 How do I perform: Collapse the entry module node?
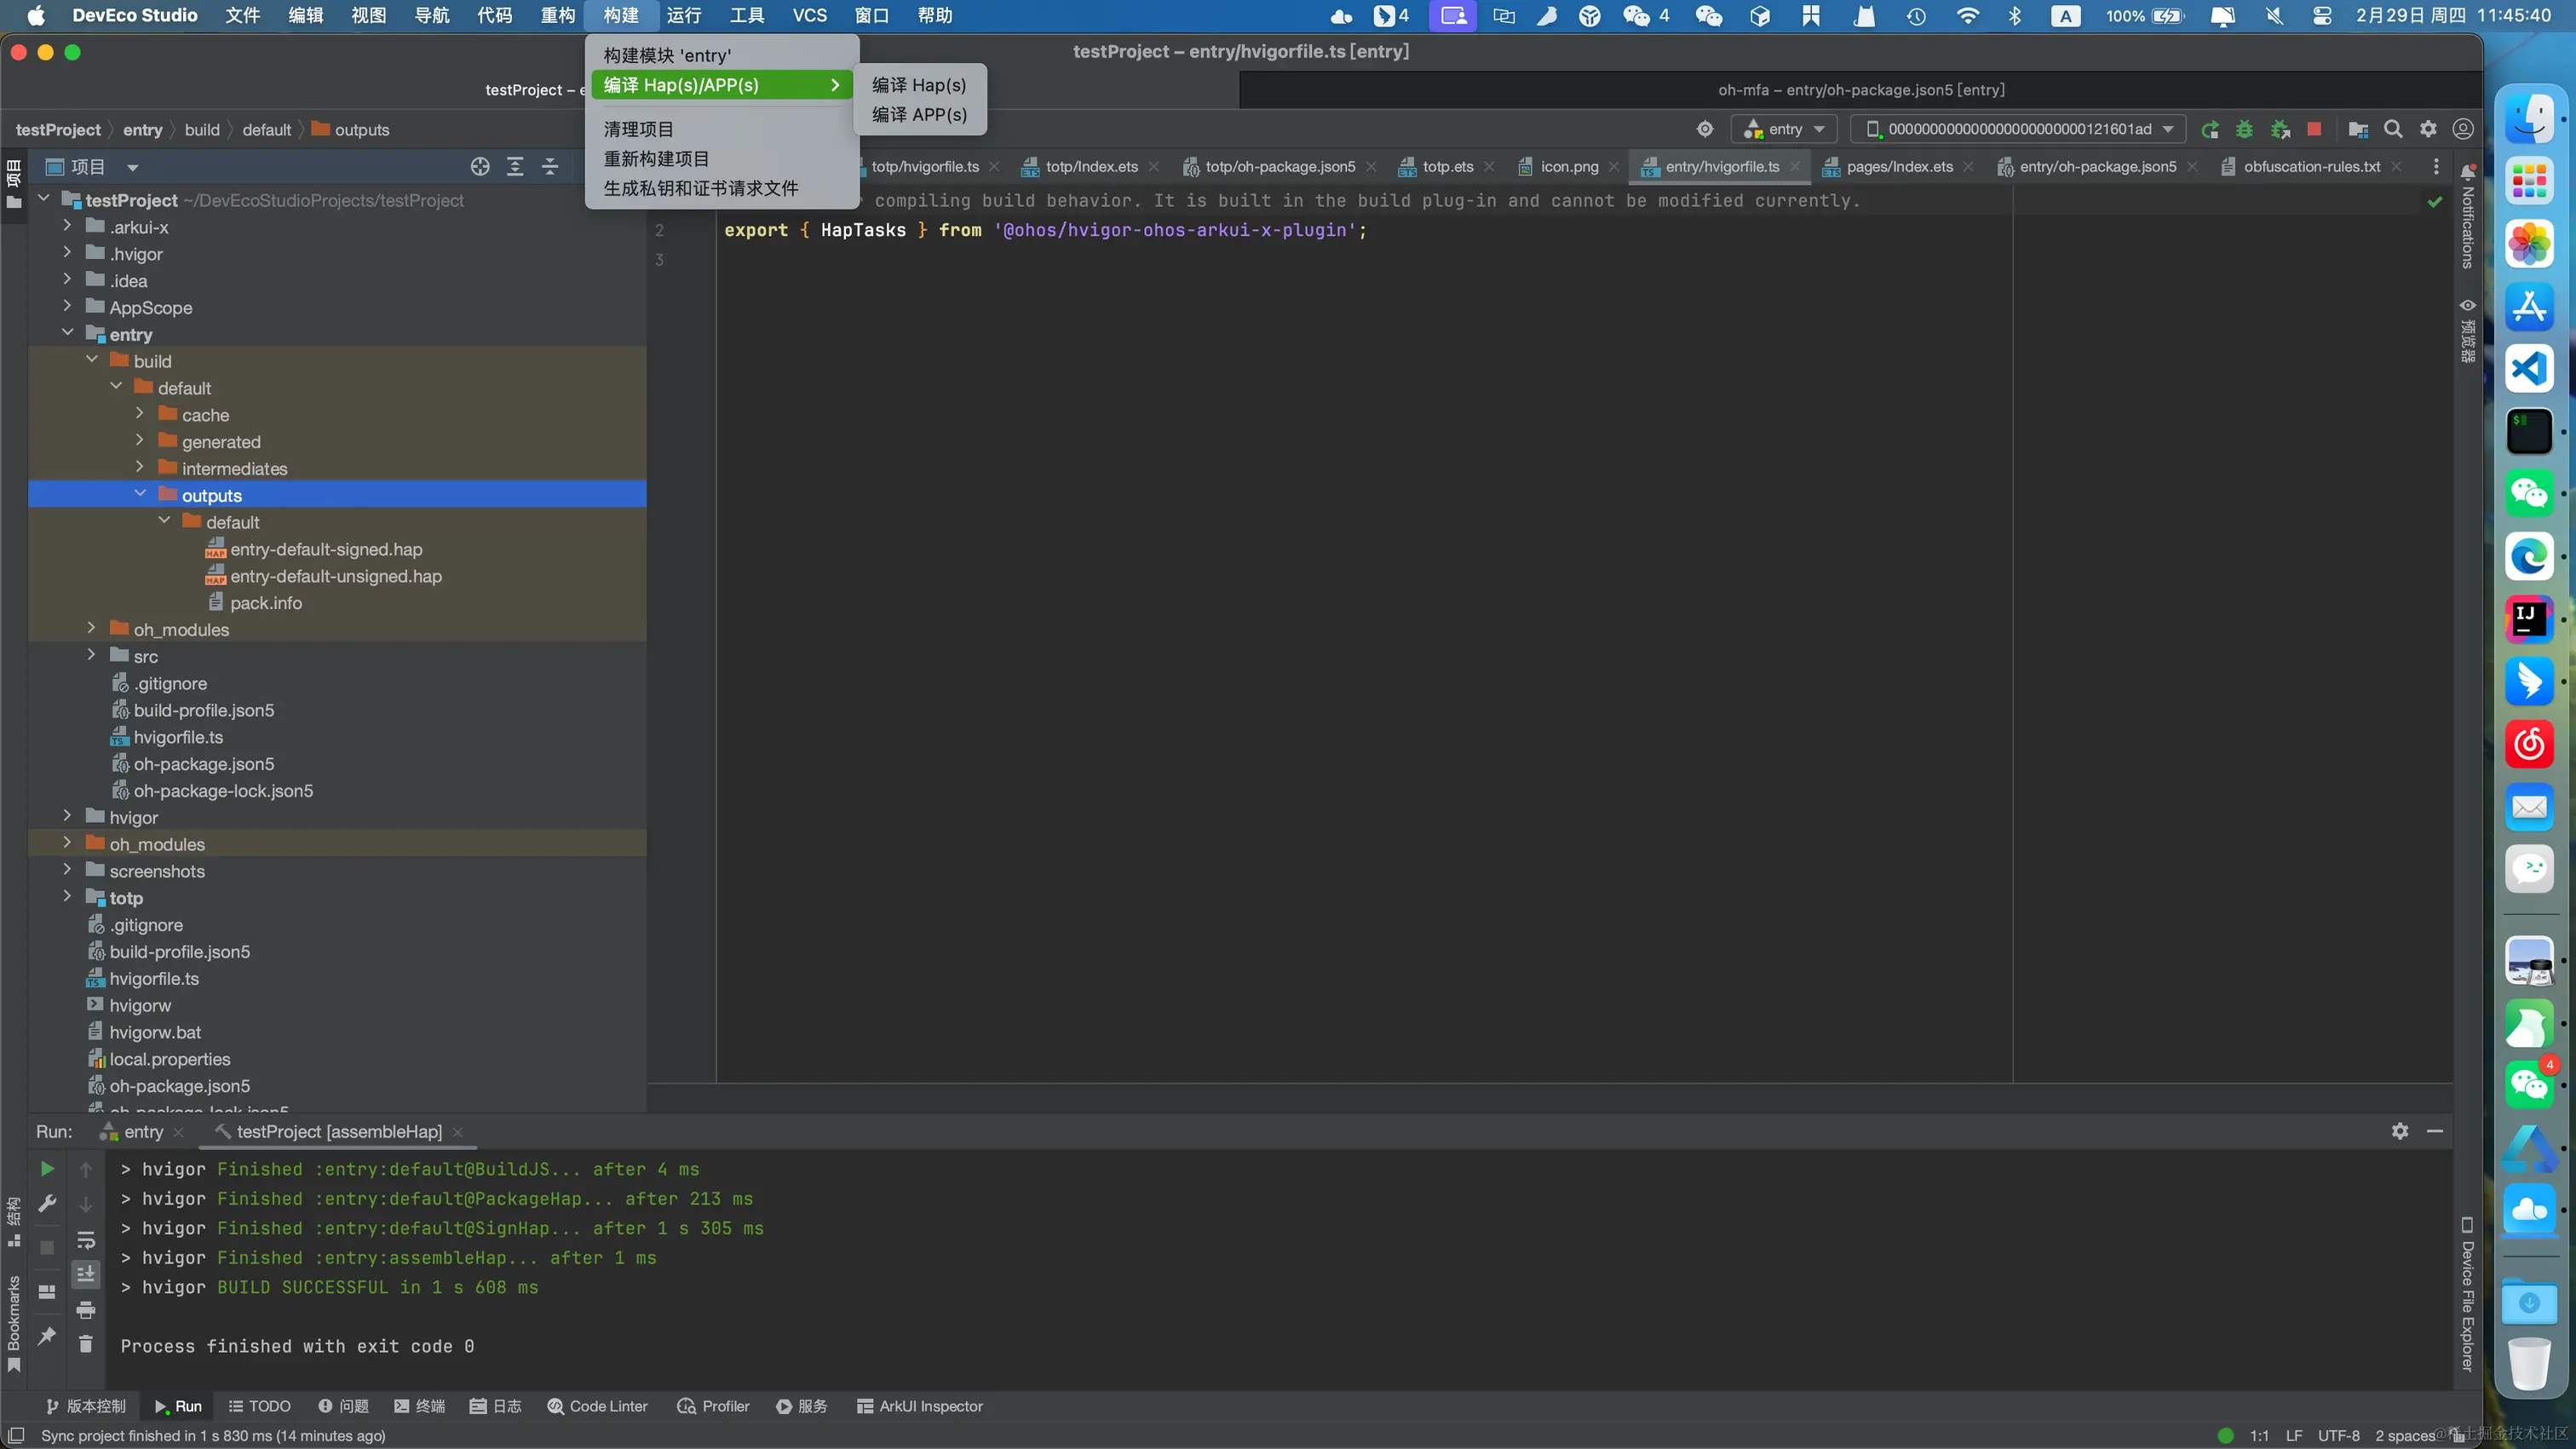click(x=68, y=333)
